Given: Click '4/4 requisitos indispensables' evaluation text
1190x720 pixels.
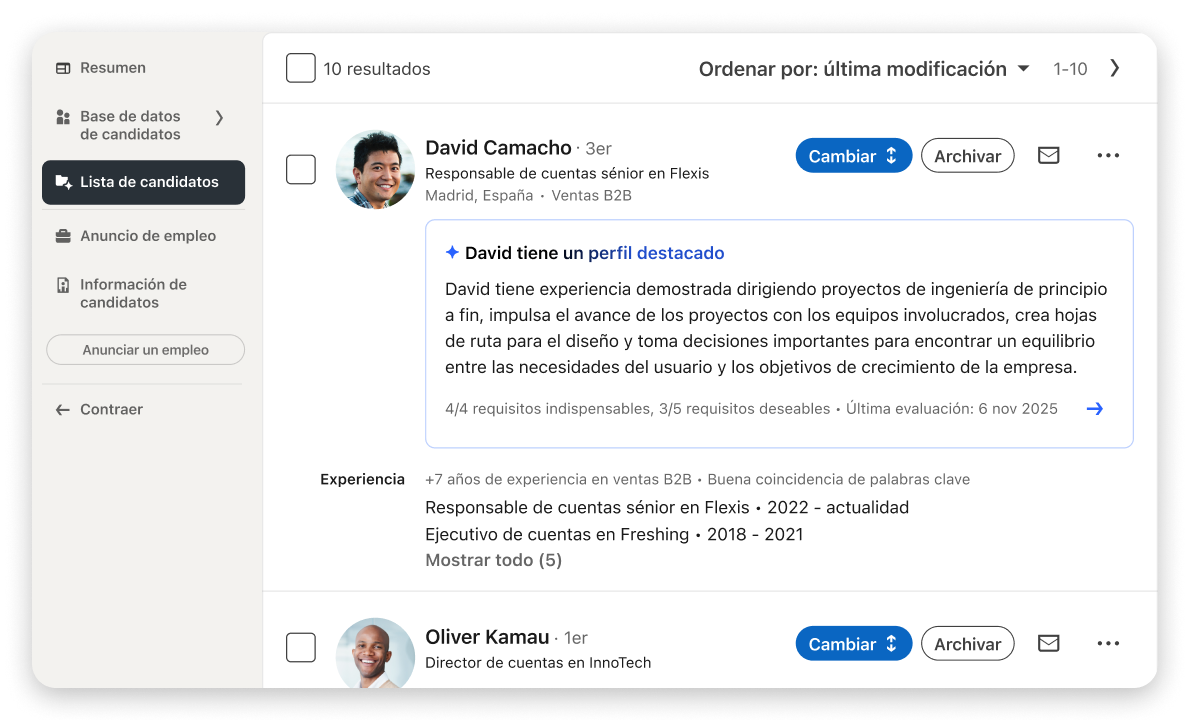Looking at the screenshot, I should 547,409.
